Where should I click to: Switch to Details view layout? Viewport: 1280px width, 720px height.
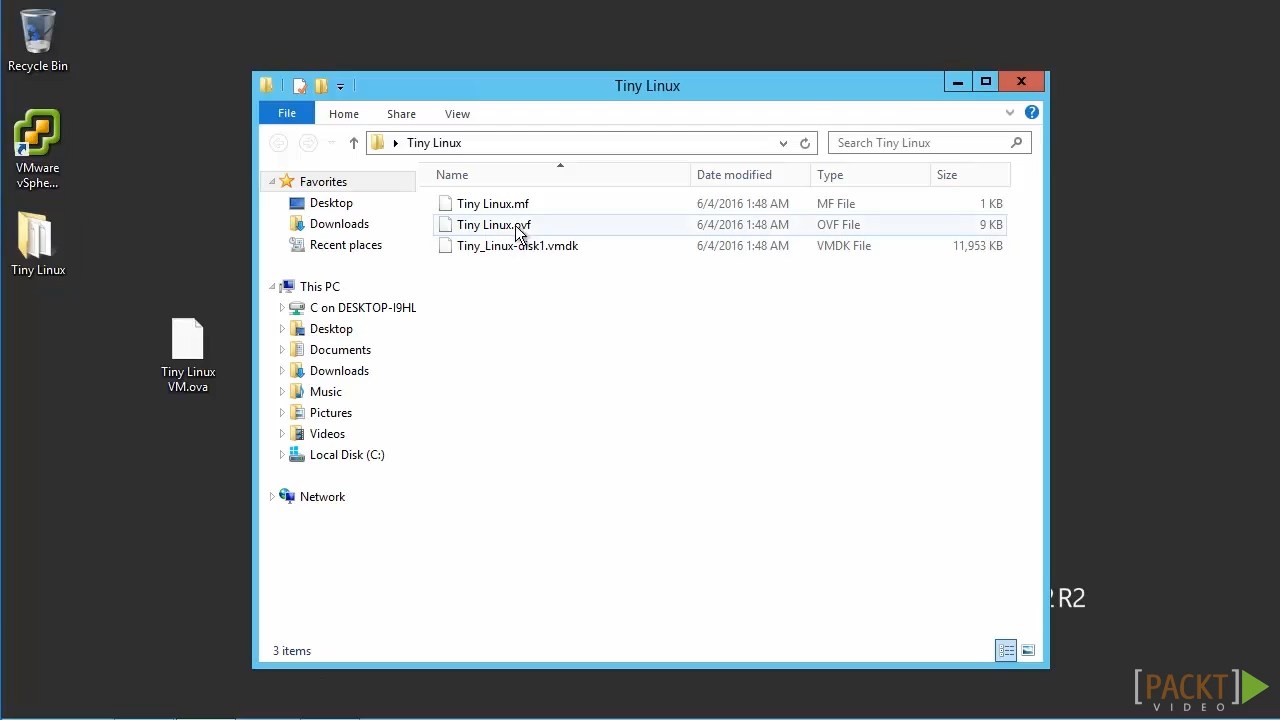tap(1006, 651)
